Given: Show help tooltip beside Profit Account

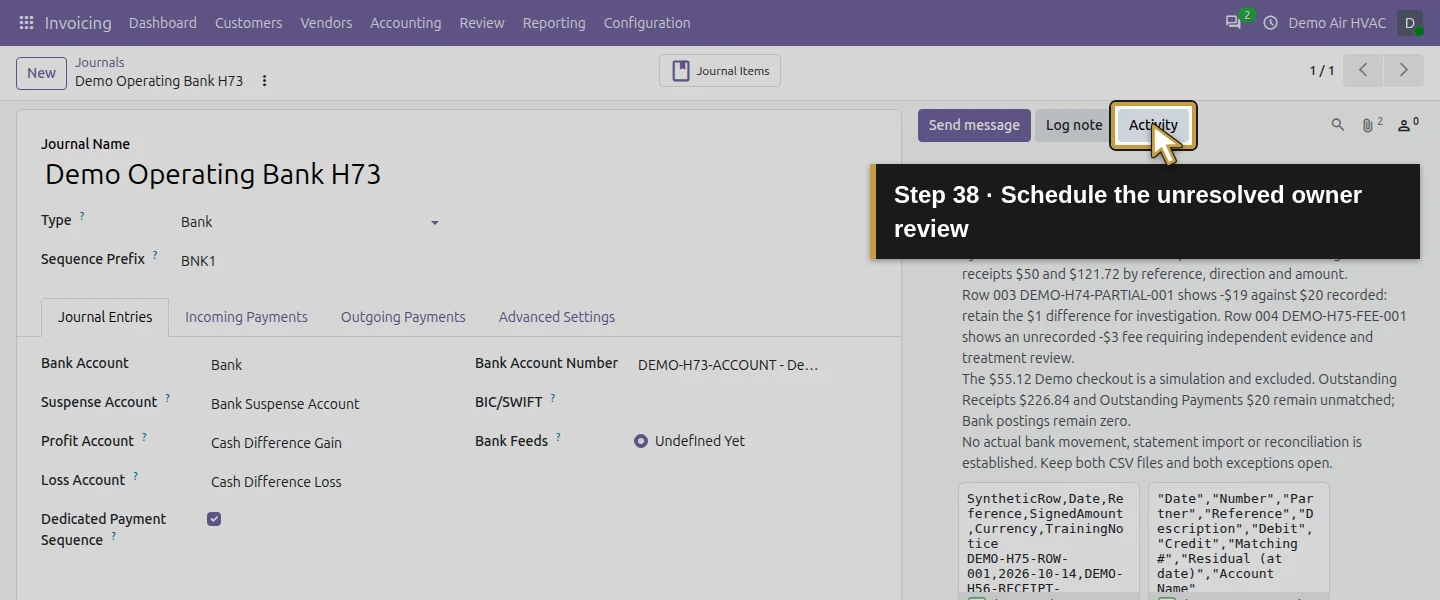Looking at the screenshot, I should 144,437.
